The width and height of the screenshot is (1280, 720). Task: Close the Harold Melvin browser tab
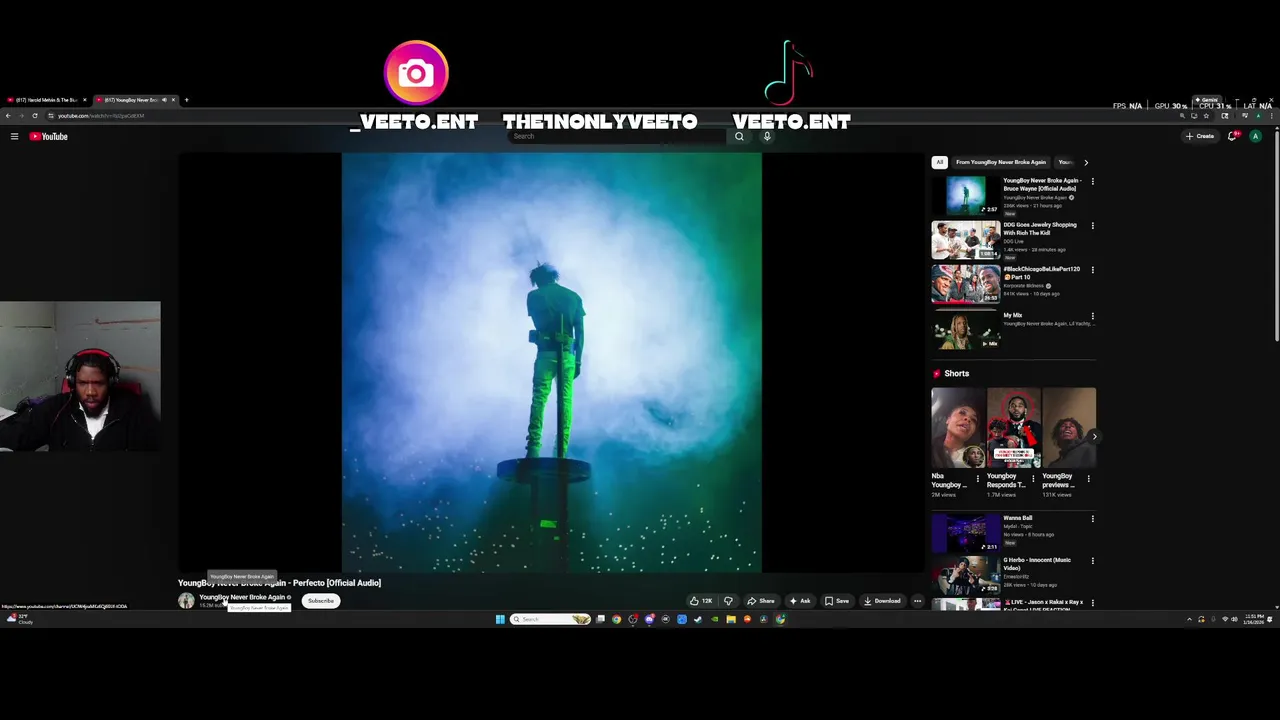[x=85, y=100]
